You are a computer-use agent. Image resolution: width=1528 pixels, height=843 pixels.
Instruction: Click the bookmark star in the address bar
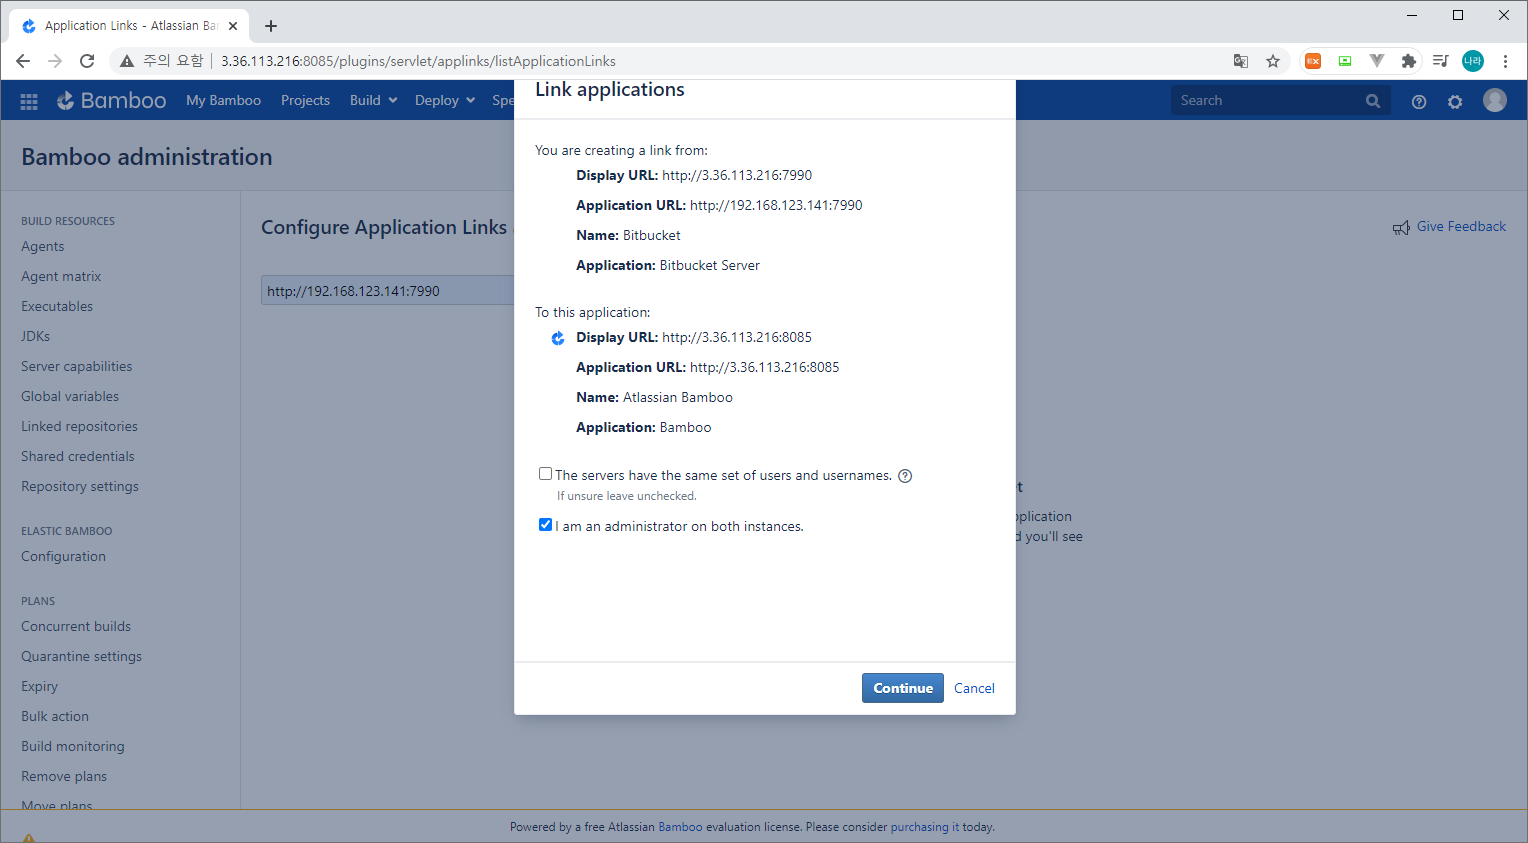1272,61
